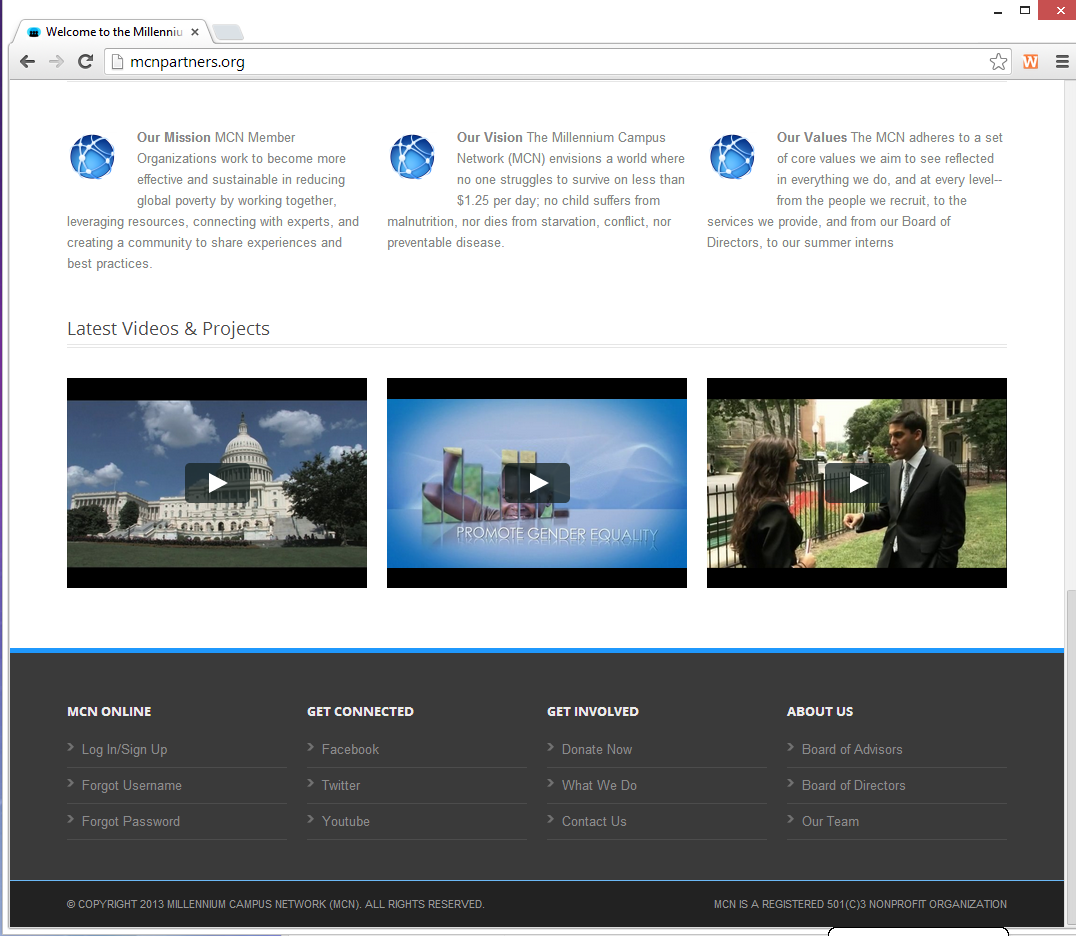
Task: Click the chevron beside Forgot Username
Action: tap(71, 783)
